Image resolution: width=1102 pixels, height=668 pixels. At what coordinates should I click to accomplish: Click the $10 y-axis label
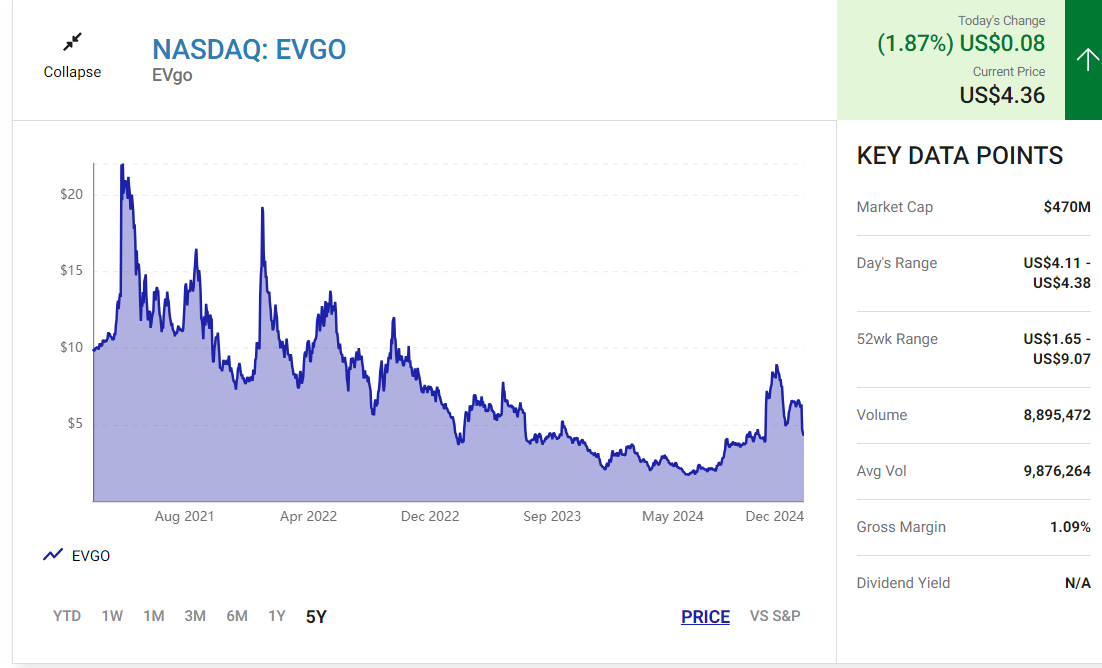pyautogui.click(x=72, y=347)
